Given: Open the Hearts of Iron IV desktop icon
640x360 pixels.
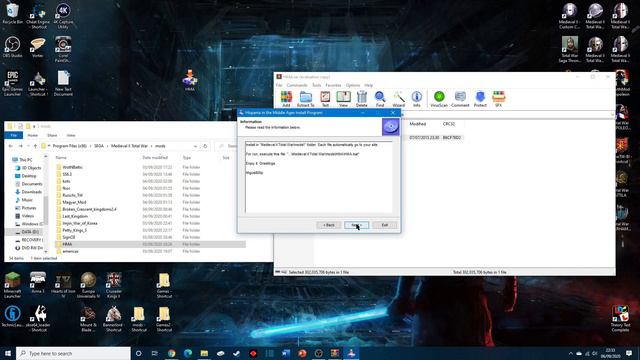Looking at the screenshot, I should (63, 285).
